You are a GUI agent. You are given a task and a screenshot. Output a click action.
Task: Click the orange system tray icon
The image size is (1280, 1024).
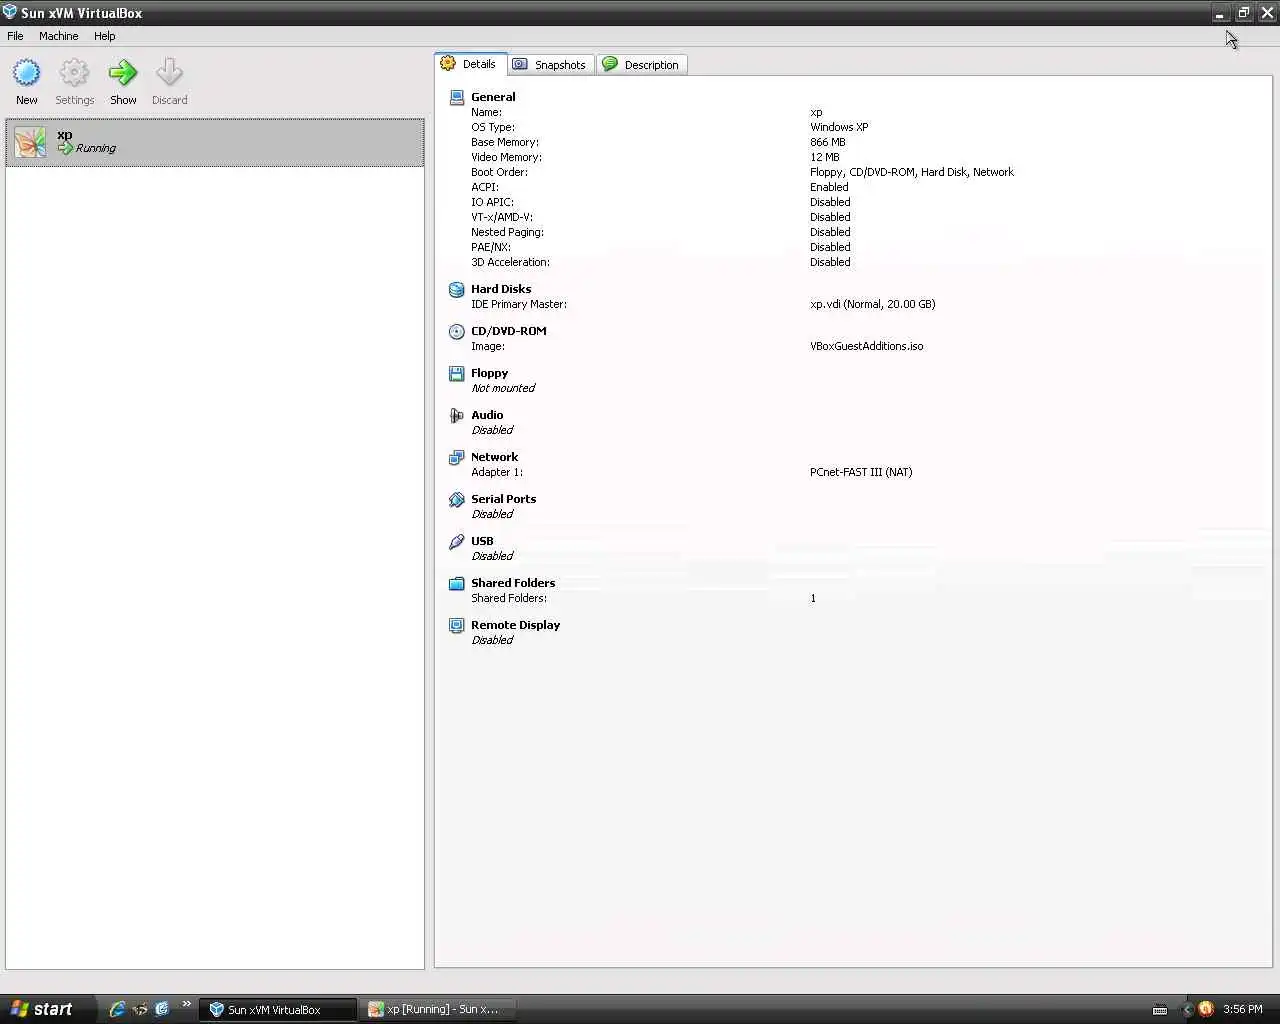1206,1009
